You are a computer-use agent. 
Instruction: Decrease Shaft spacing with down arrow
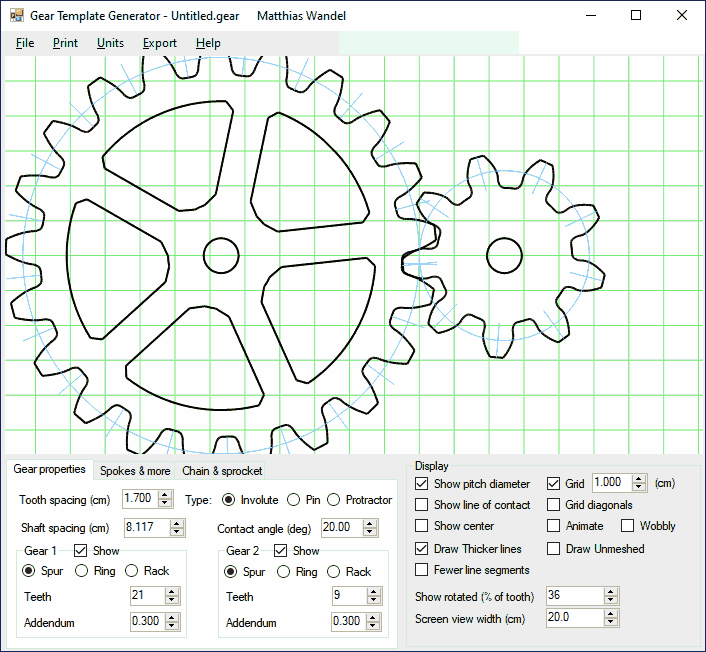166,532
